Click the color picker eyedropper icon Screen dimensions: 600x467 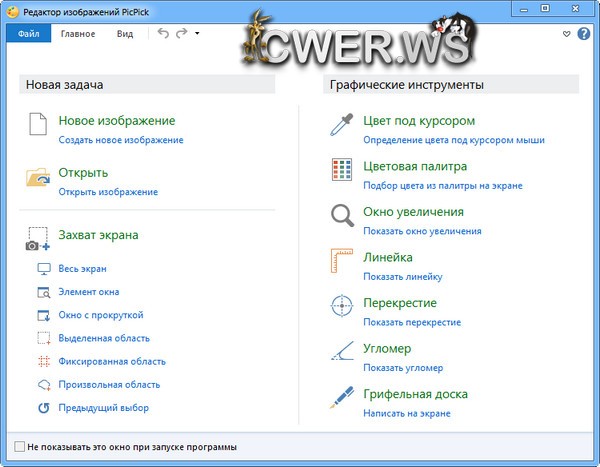pyautogui.click(x=341, y=126)
